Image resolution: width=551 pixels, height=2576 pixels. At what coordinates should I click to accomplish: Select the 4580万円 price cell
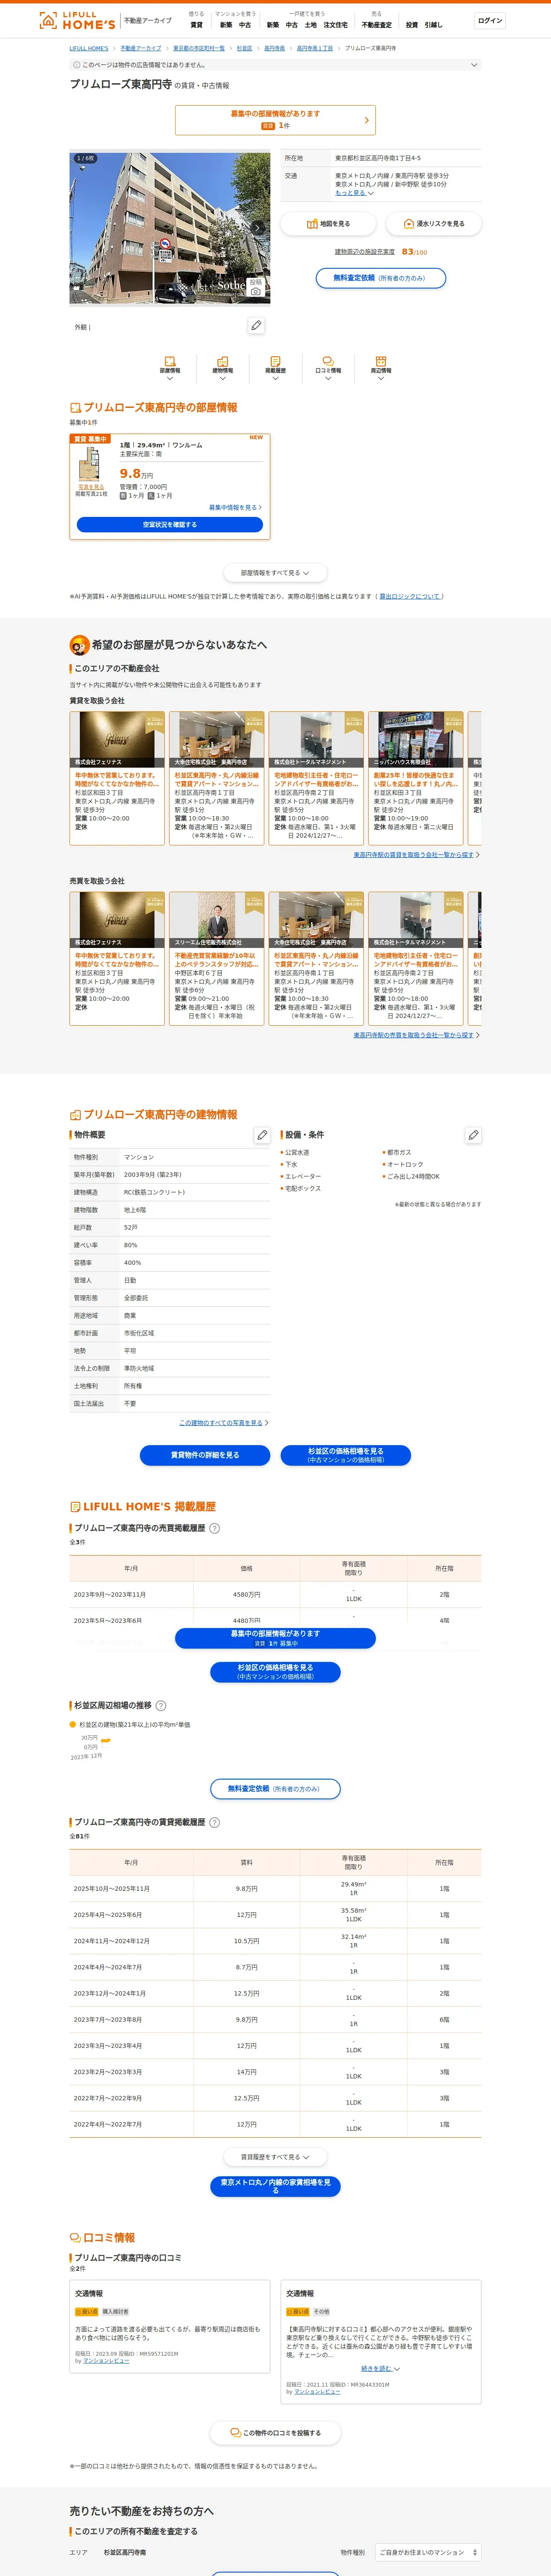(x=246, y=1594)
